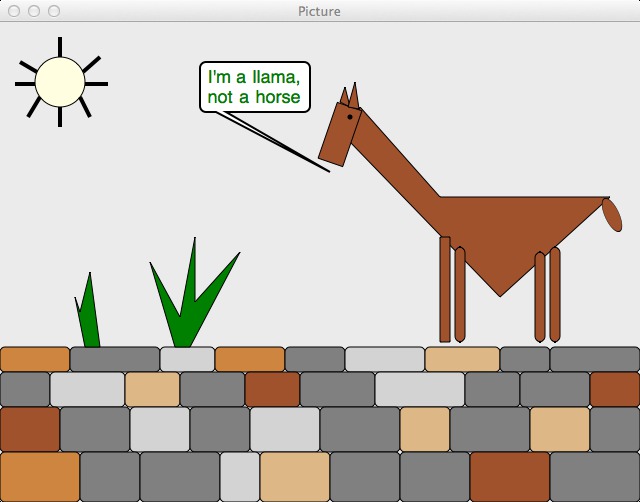Zoom the Picture window

tap(54, 11)
